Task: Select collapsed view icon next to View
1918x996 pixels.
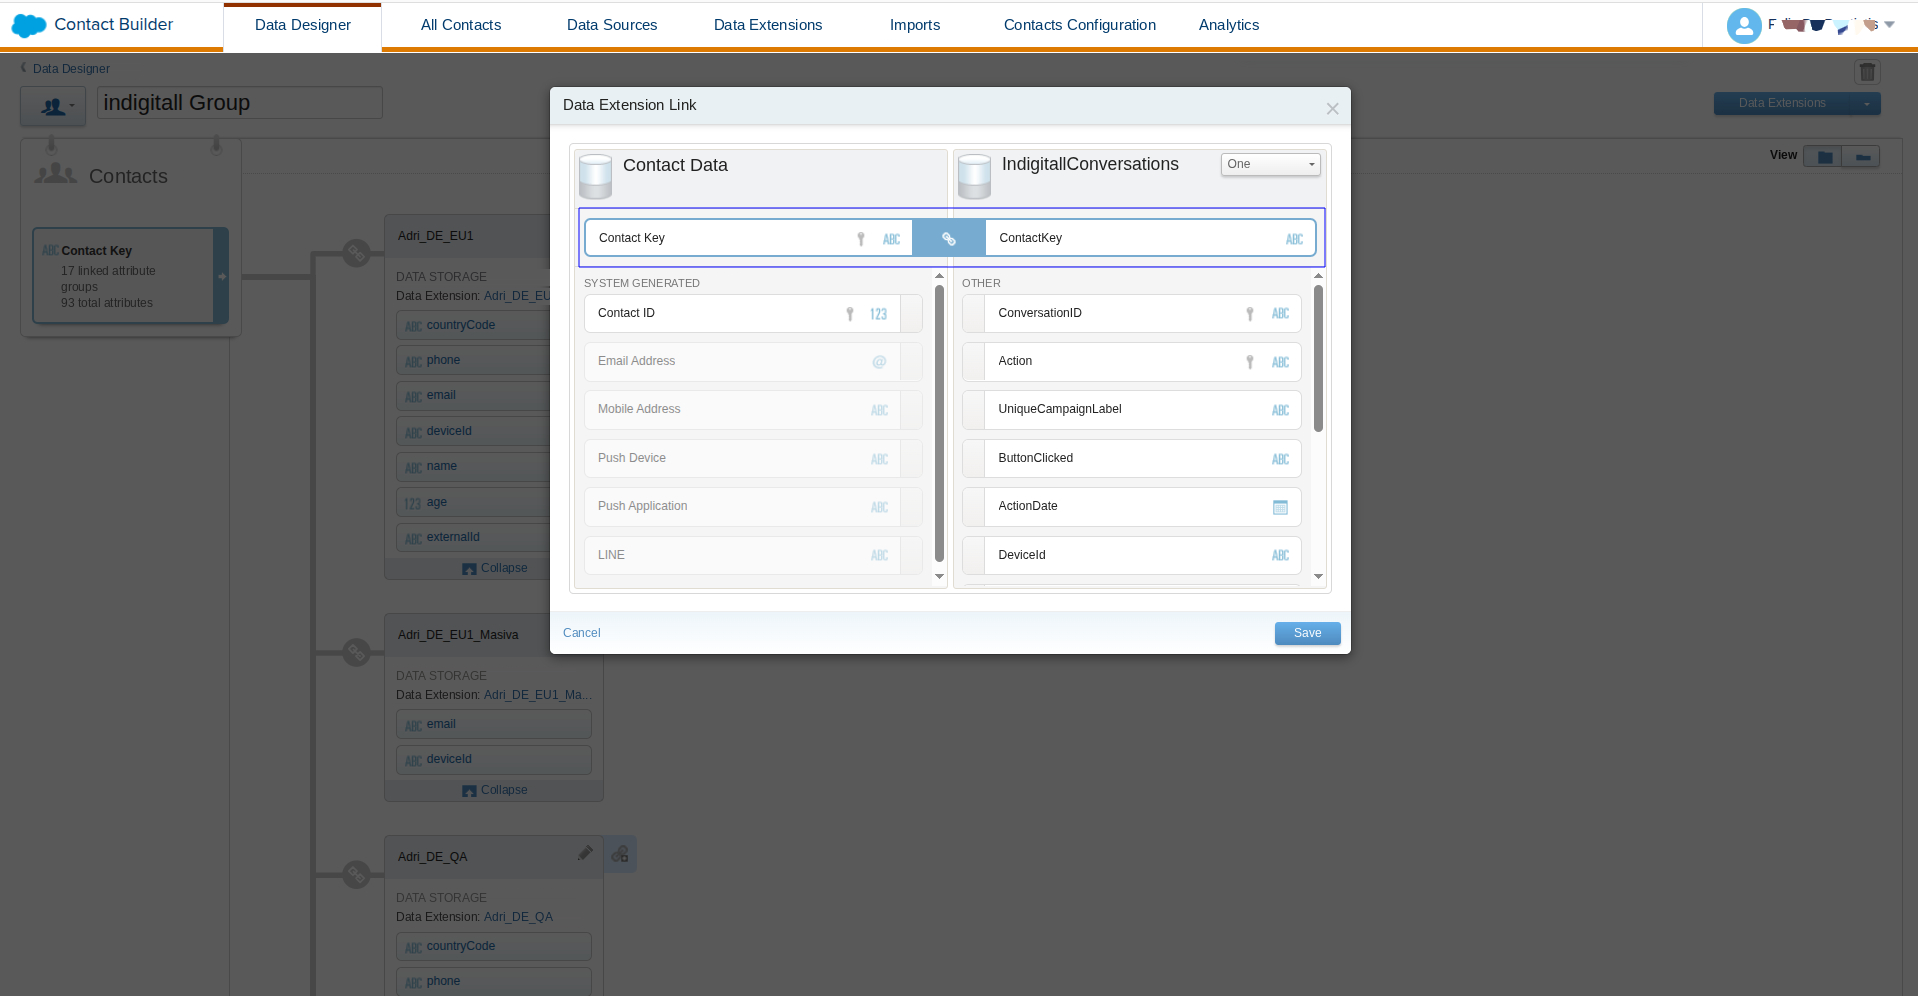Action: click(1862, 157)
